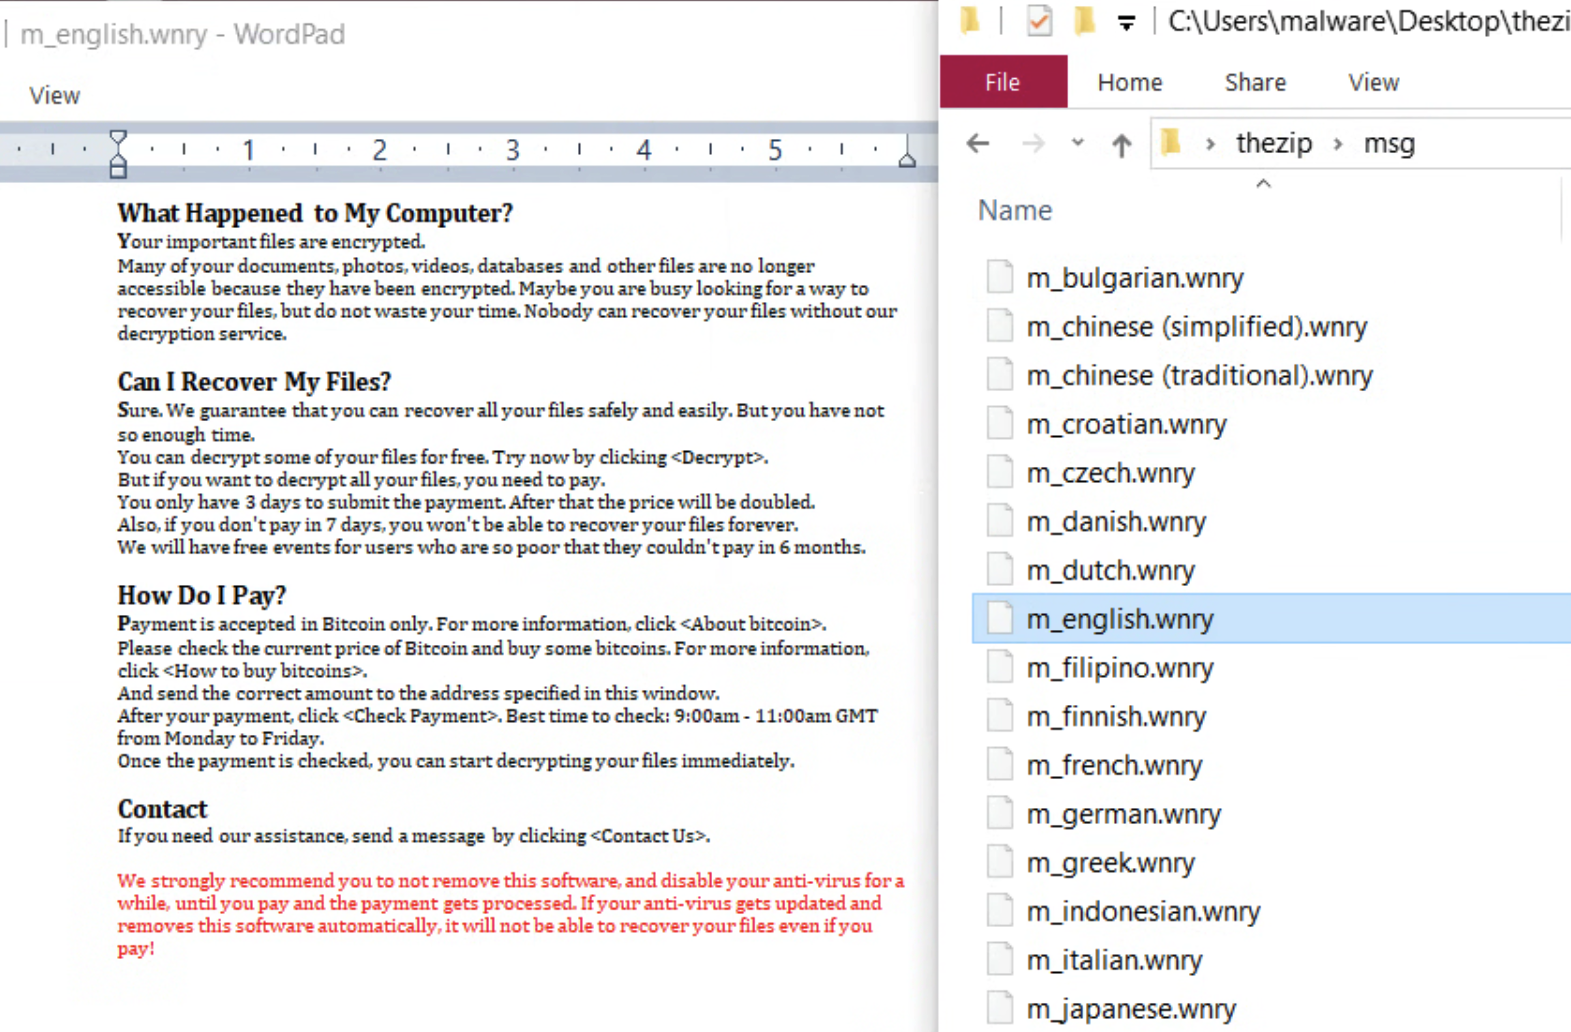
Task: Click the thezip breadcrumb folder
Action: 1274,143
